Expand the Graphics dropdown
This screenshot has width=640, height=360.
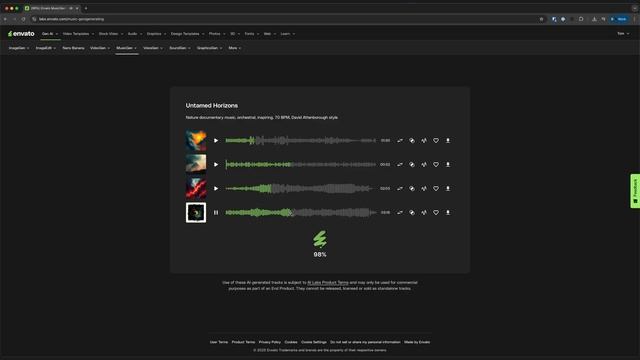click(156, 34)
